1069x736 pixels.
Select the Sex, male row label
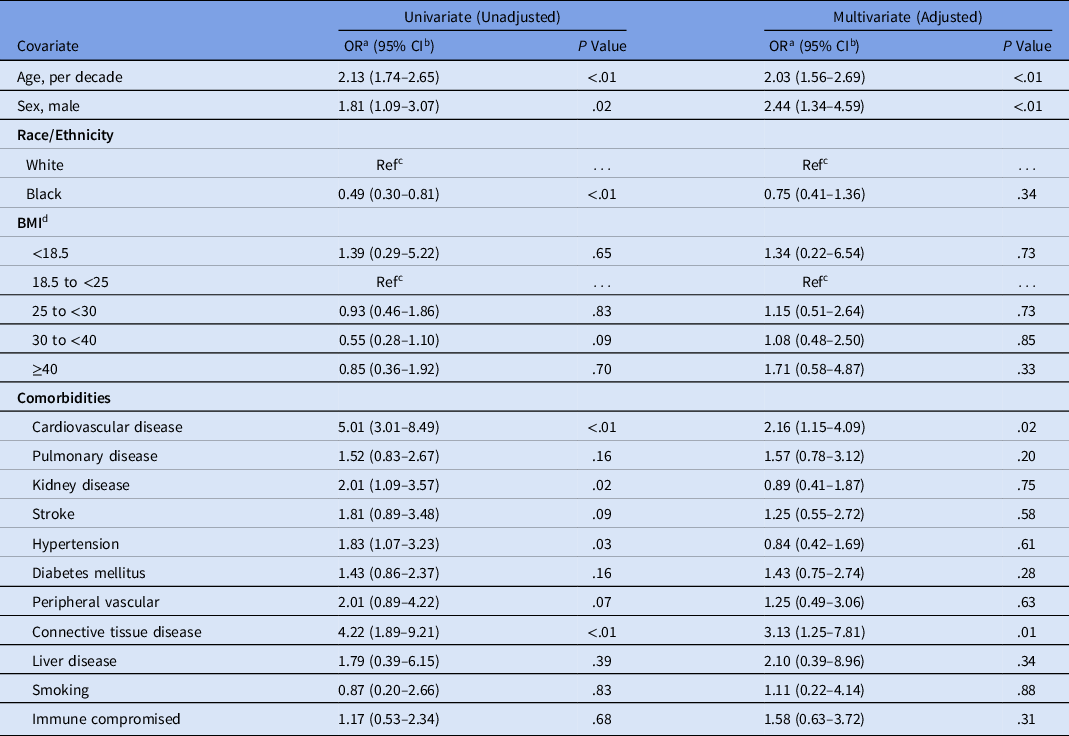click(x=53, y=106)
